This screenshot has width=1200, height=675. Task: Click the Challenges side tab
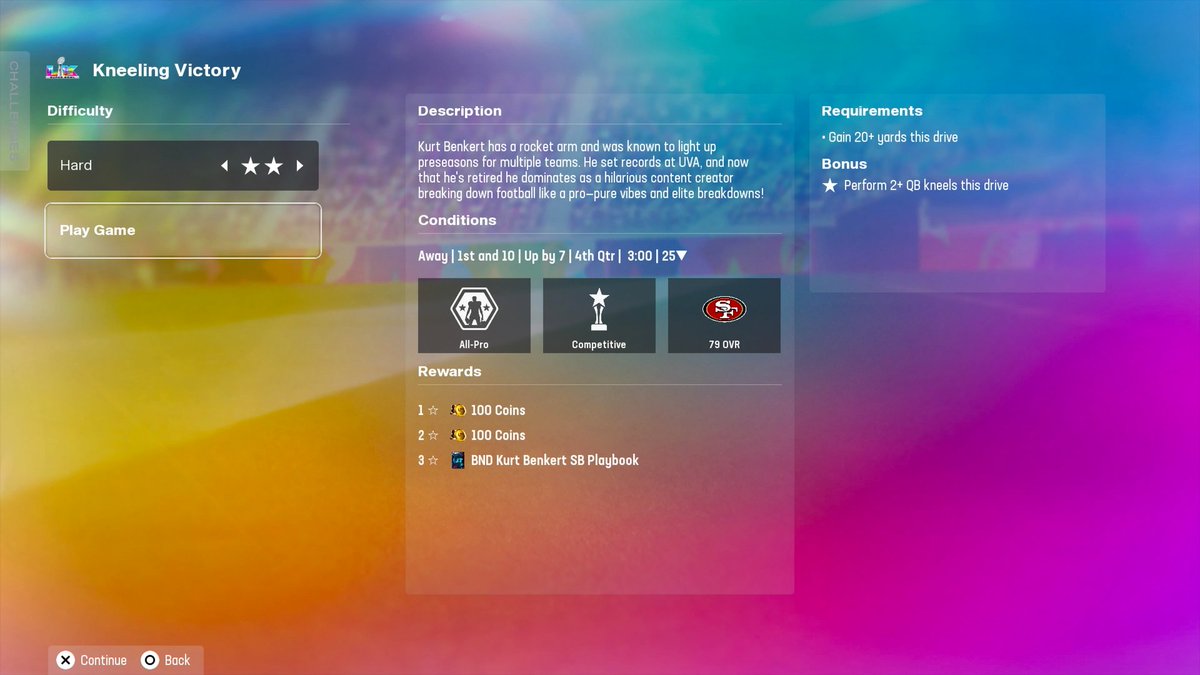[x=14, y=111]
